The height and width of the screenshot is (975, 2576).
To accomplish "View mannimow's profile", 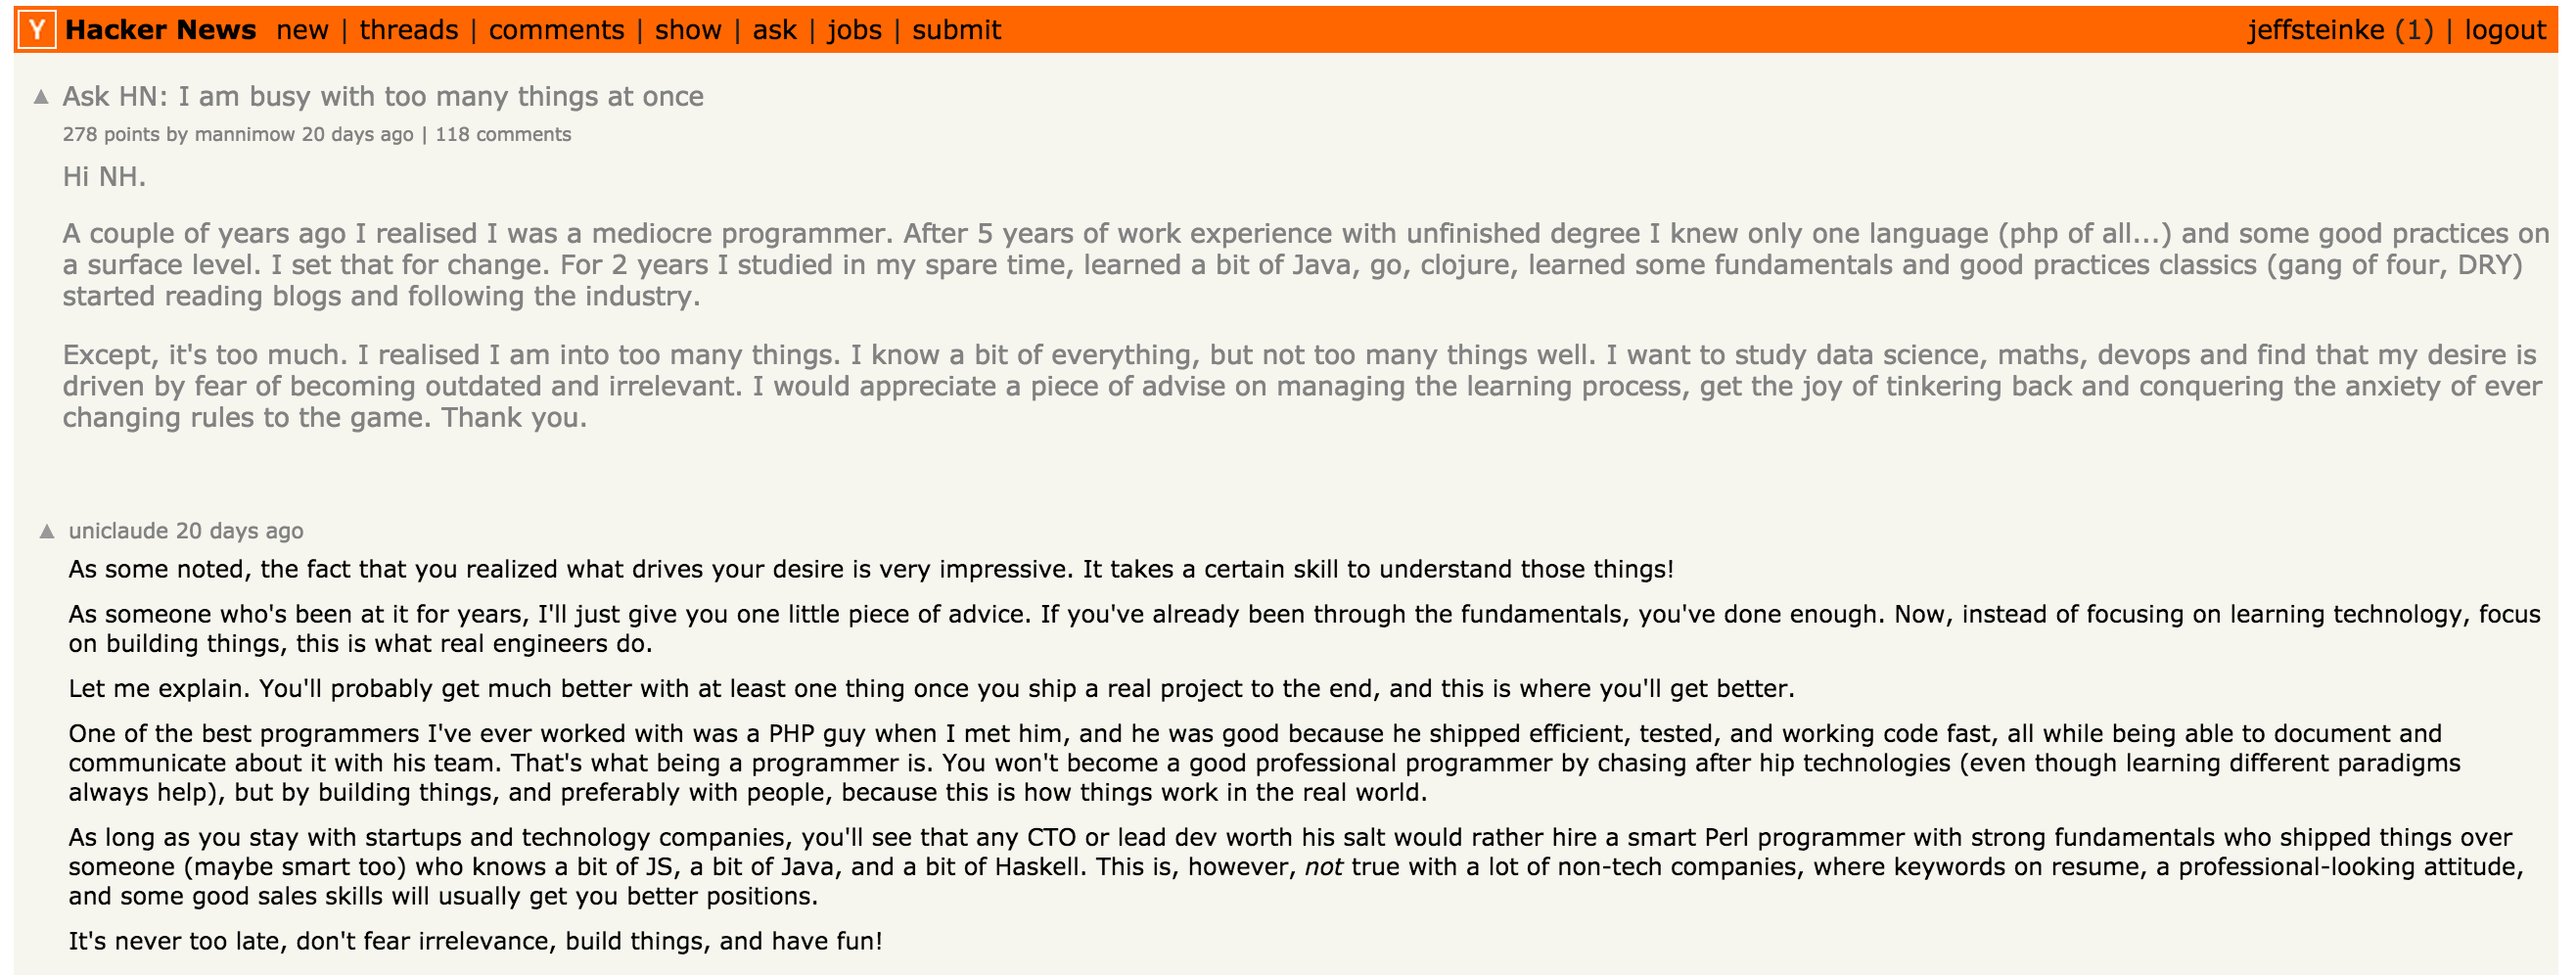I will coord(245,134).
